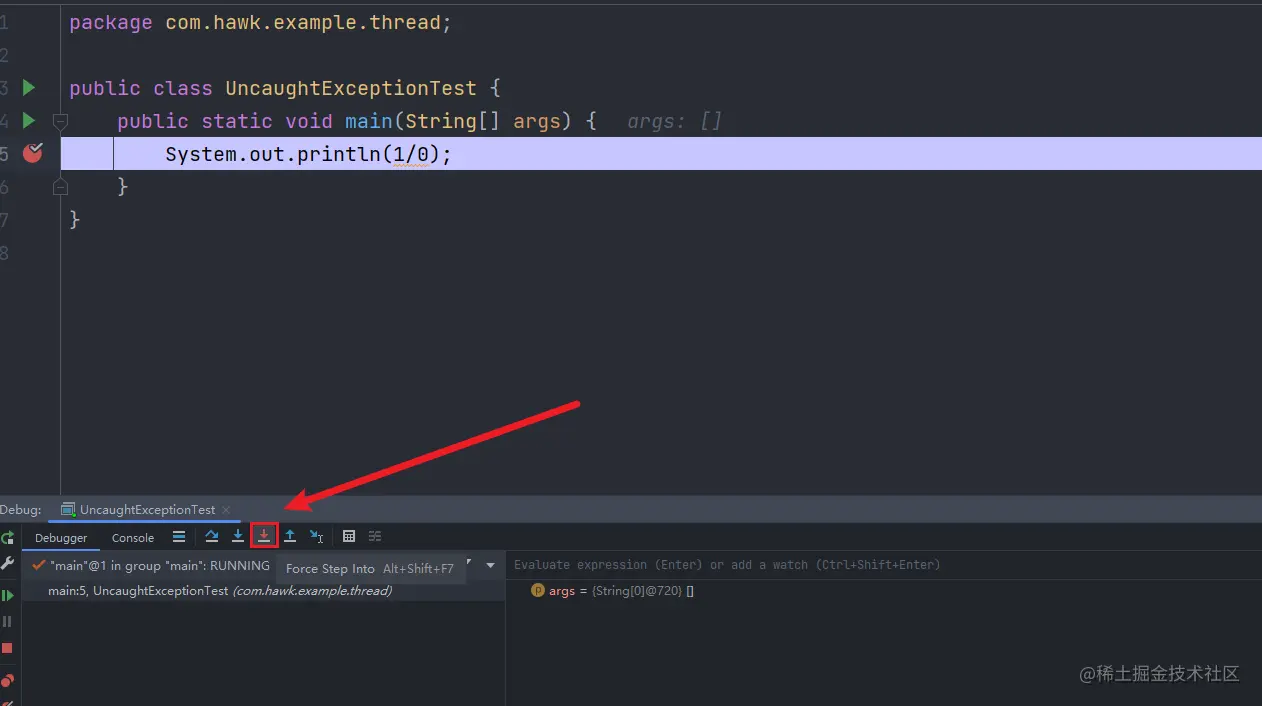Select the "main"@1 in group "main": RUNNING thread
The image size is (1262, 706).
coord(151,565)
